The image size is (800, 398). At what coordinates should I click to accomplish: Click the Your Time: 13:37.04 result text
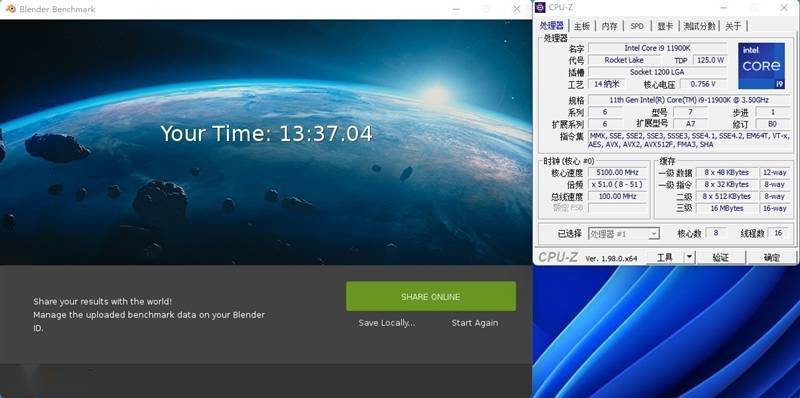[x=266, y=134]
